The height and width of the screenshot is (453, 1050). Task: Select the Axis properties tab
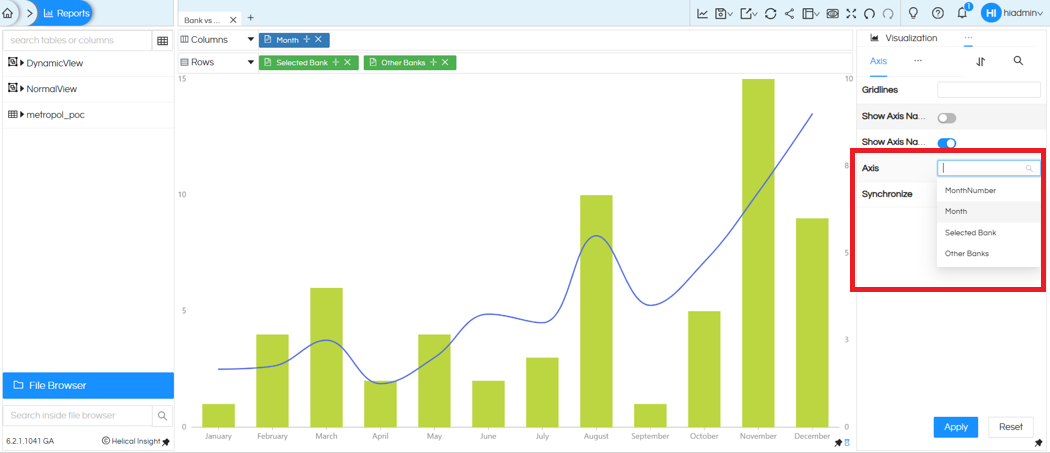(x=878, y=61)
